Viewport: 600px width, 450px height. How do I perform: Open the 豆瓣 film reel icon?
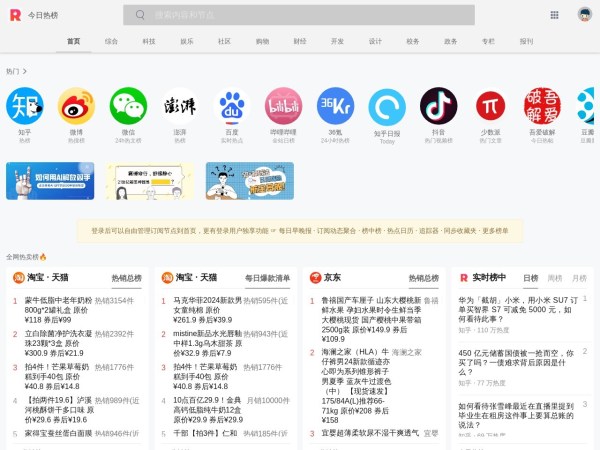pos(587,106)
